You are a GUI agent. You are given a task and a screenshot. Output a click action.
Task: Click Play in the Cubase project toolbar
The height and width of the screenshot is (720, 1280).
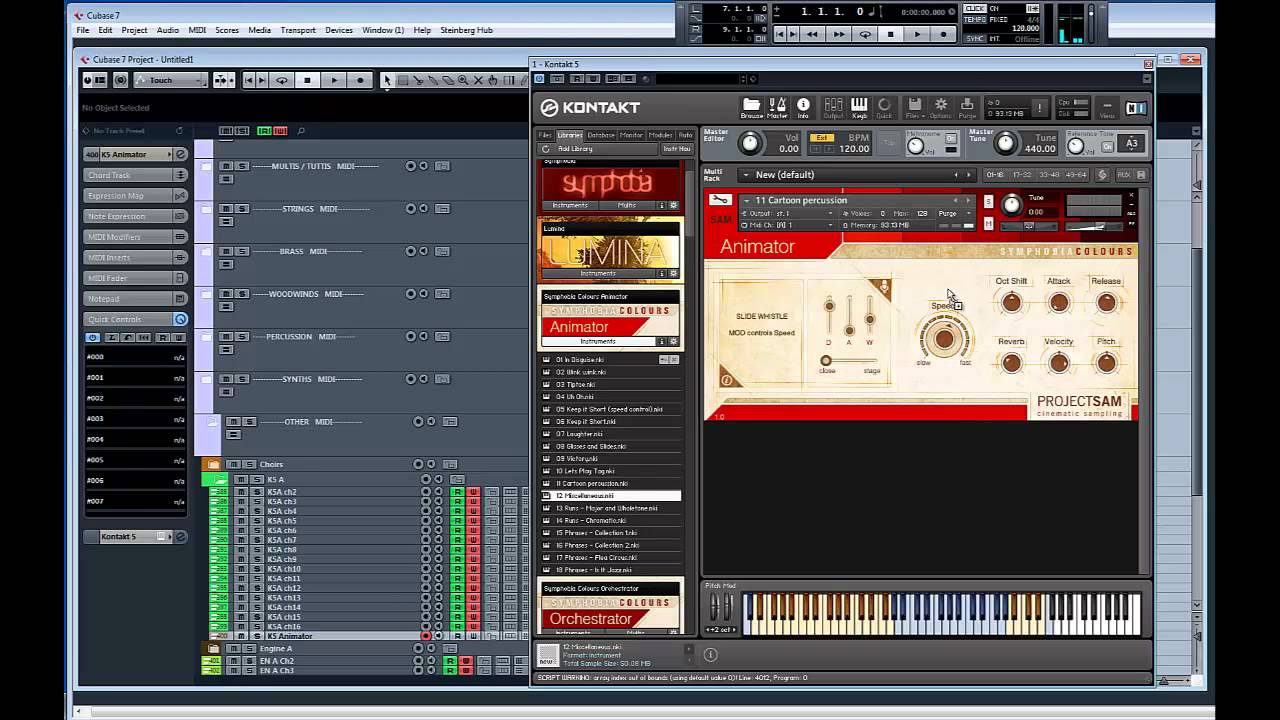coord(334,80)
